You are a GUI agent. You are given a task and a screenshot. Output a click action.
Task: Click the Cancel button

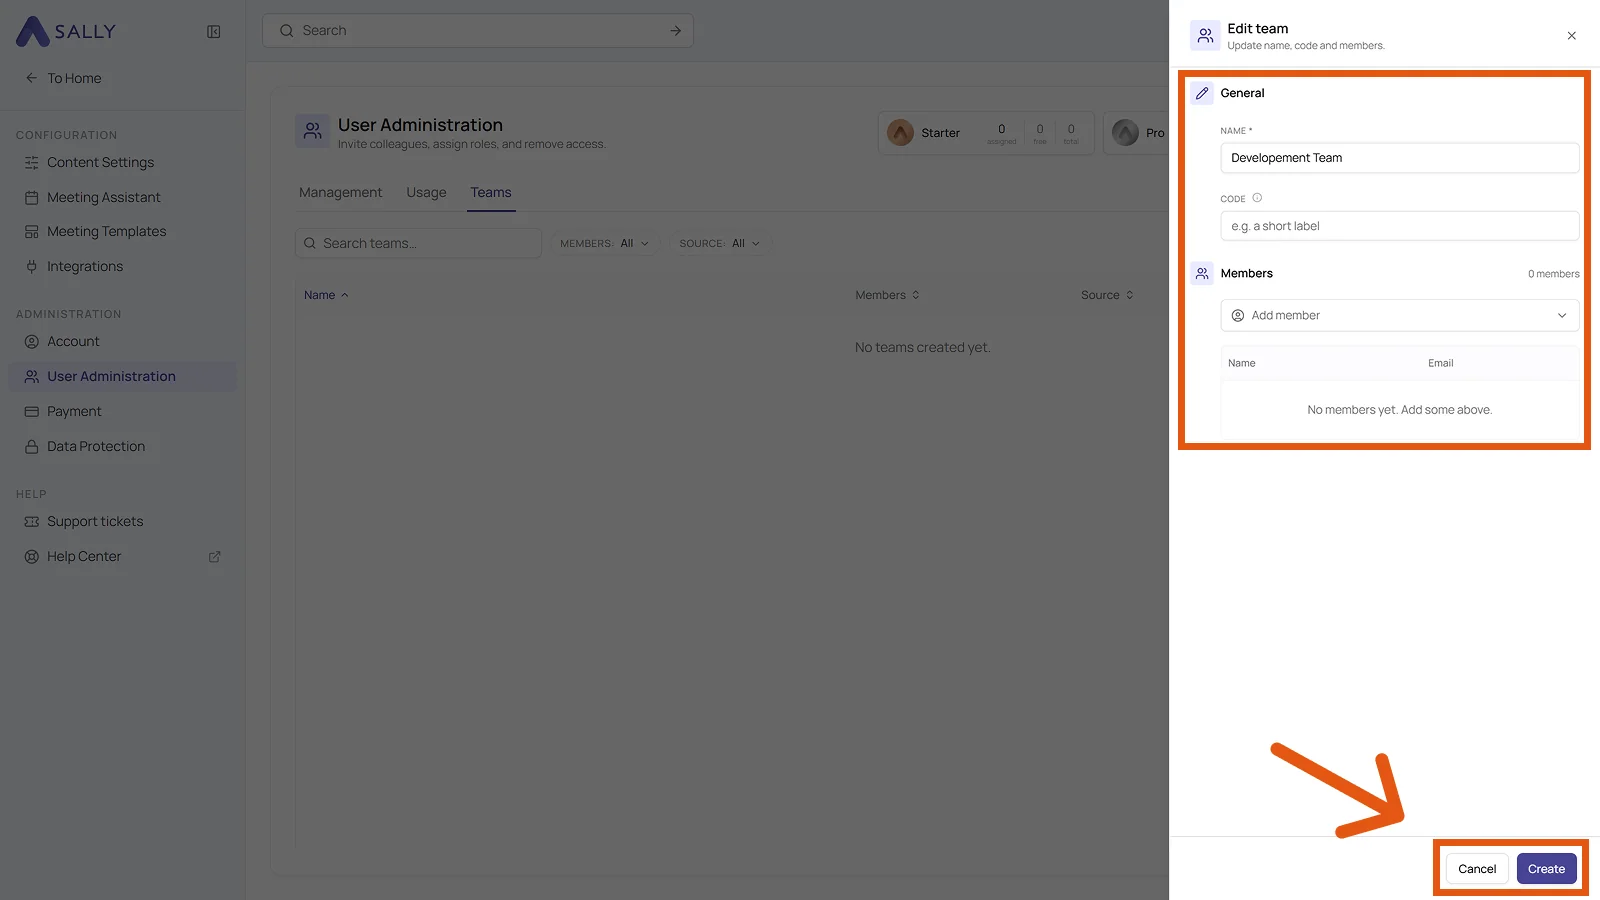coord(1477,869)
